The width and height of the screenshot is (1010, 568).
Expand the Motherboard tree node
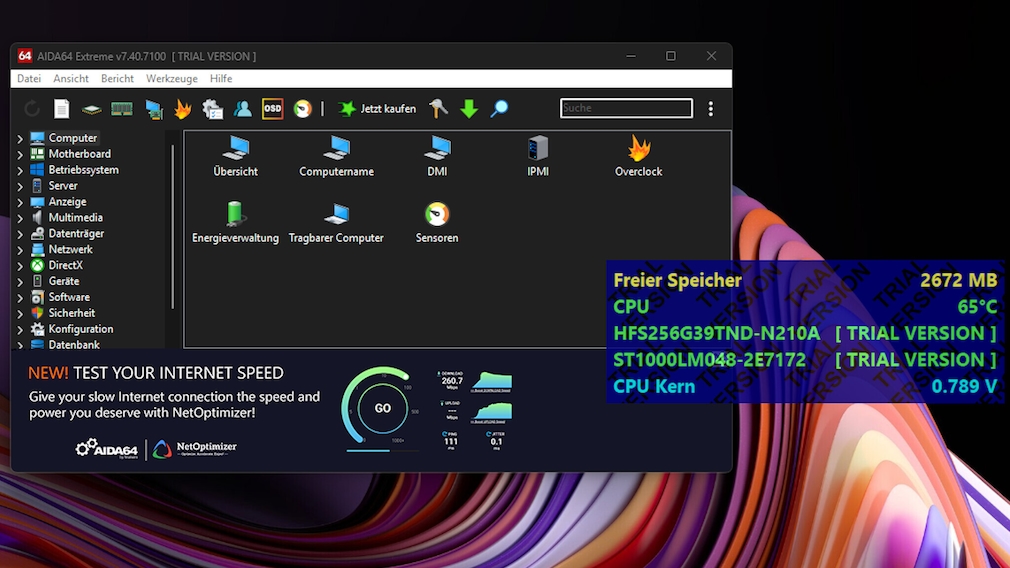coord(20,155)
